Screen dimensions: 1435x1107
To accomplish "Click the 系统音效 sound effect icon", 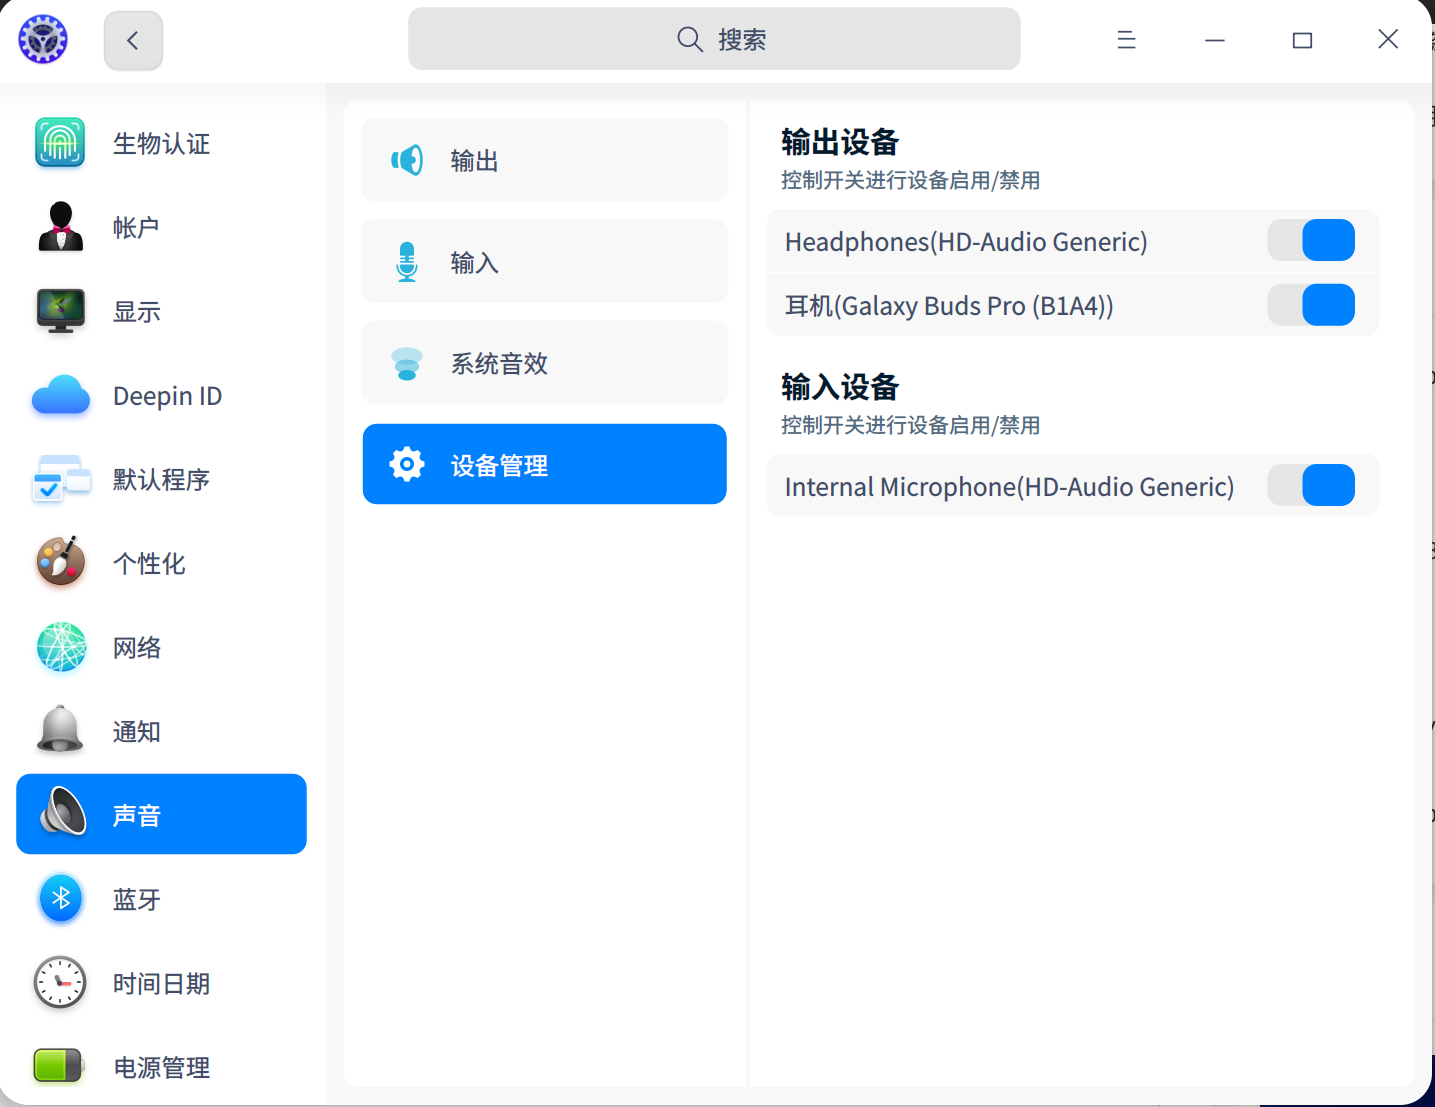I will click(407, 363).
